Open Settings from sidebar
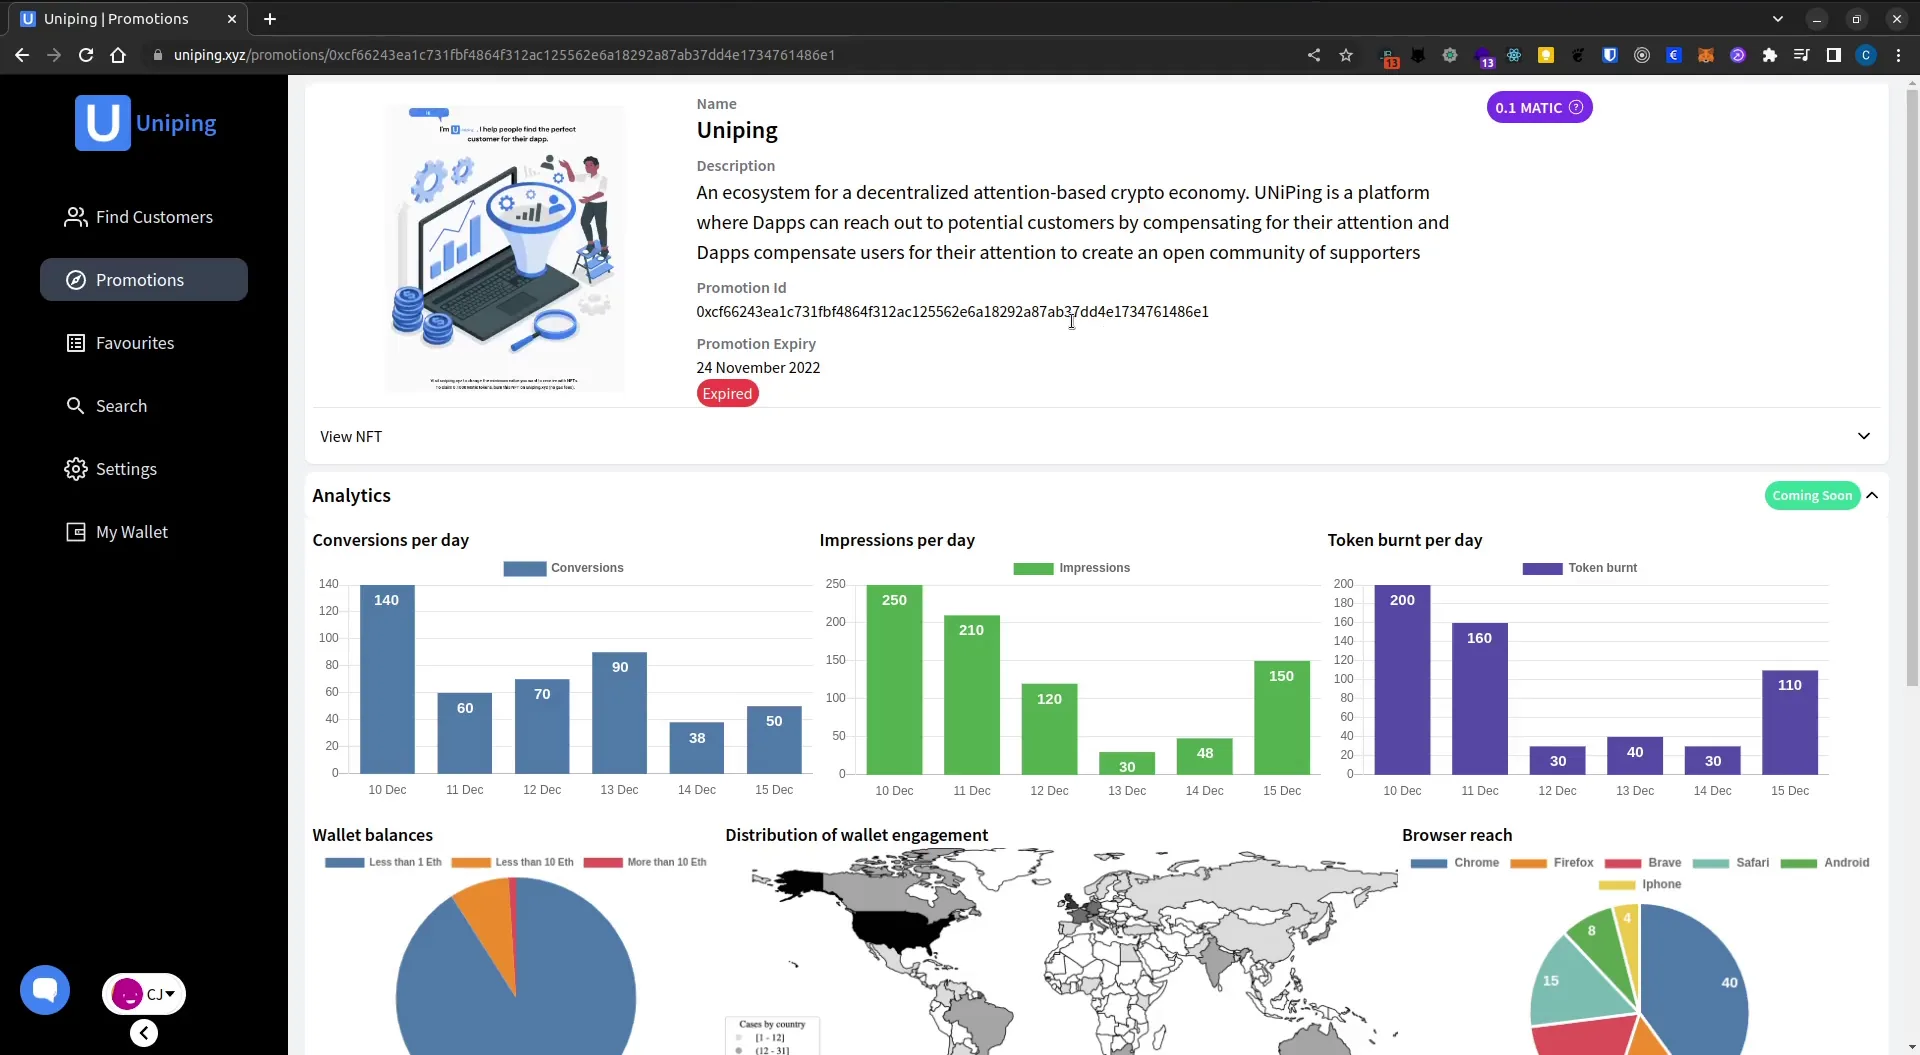Screen dimensions: 1920x1055 coord(144,469)
